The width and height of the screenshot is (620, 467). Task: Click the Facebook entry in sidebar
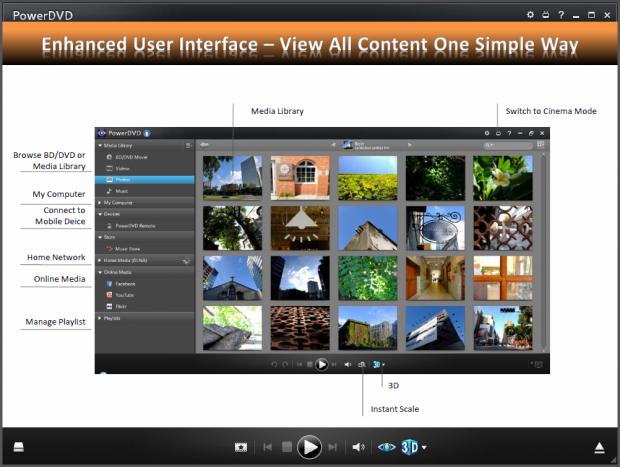click(x=126, y=284)
